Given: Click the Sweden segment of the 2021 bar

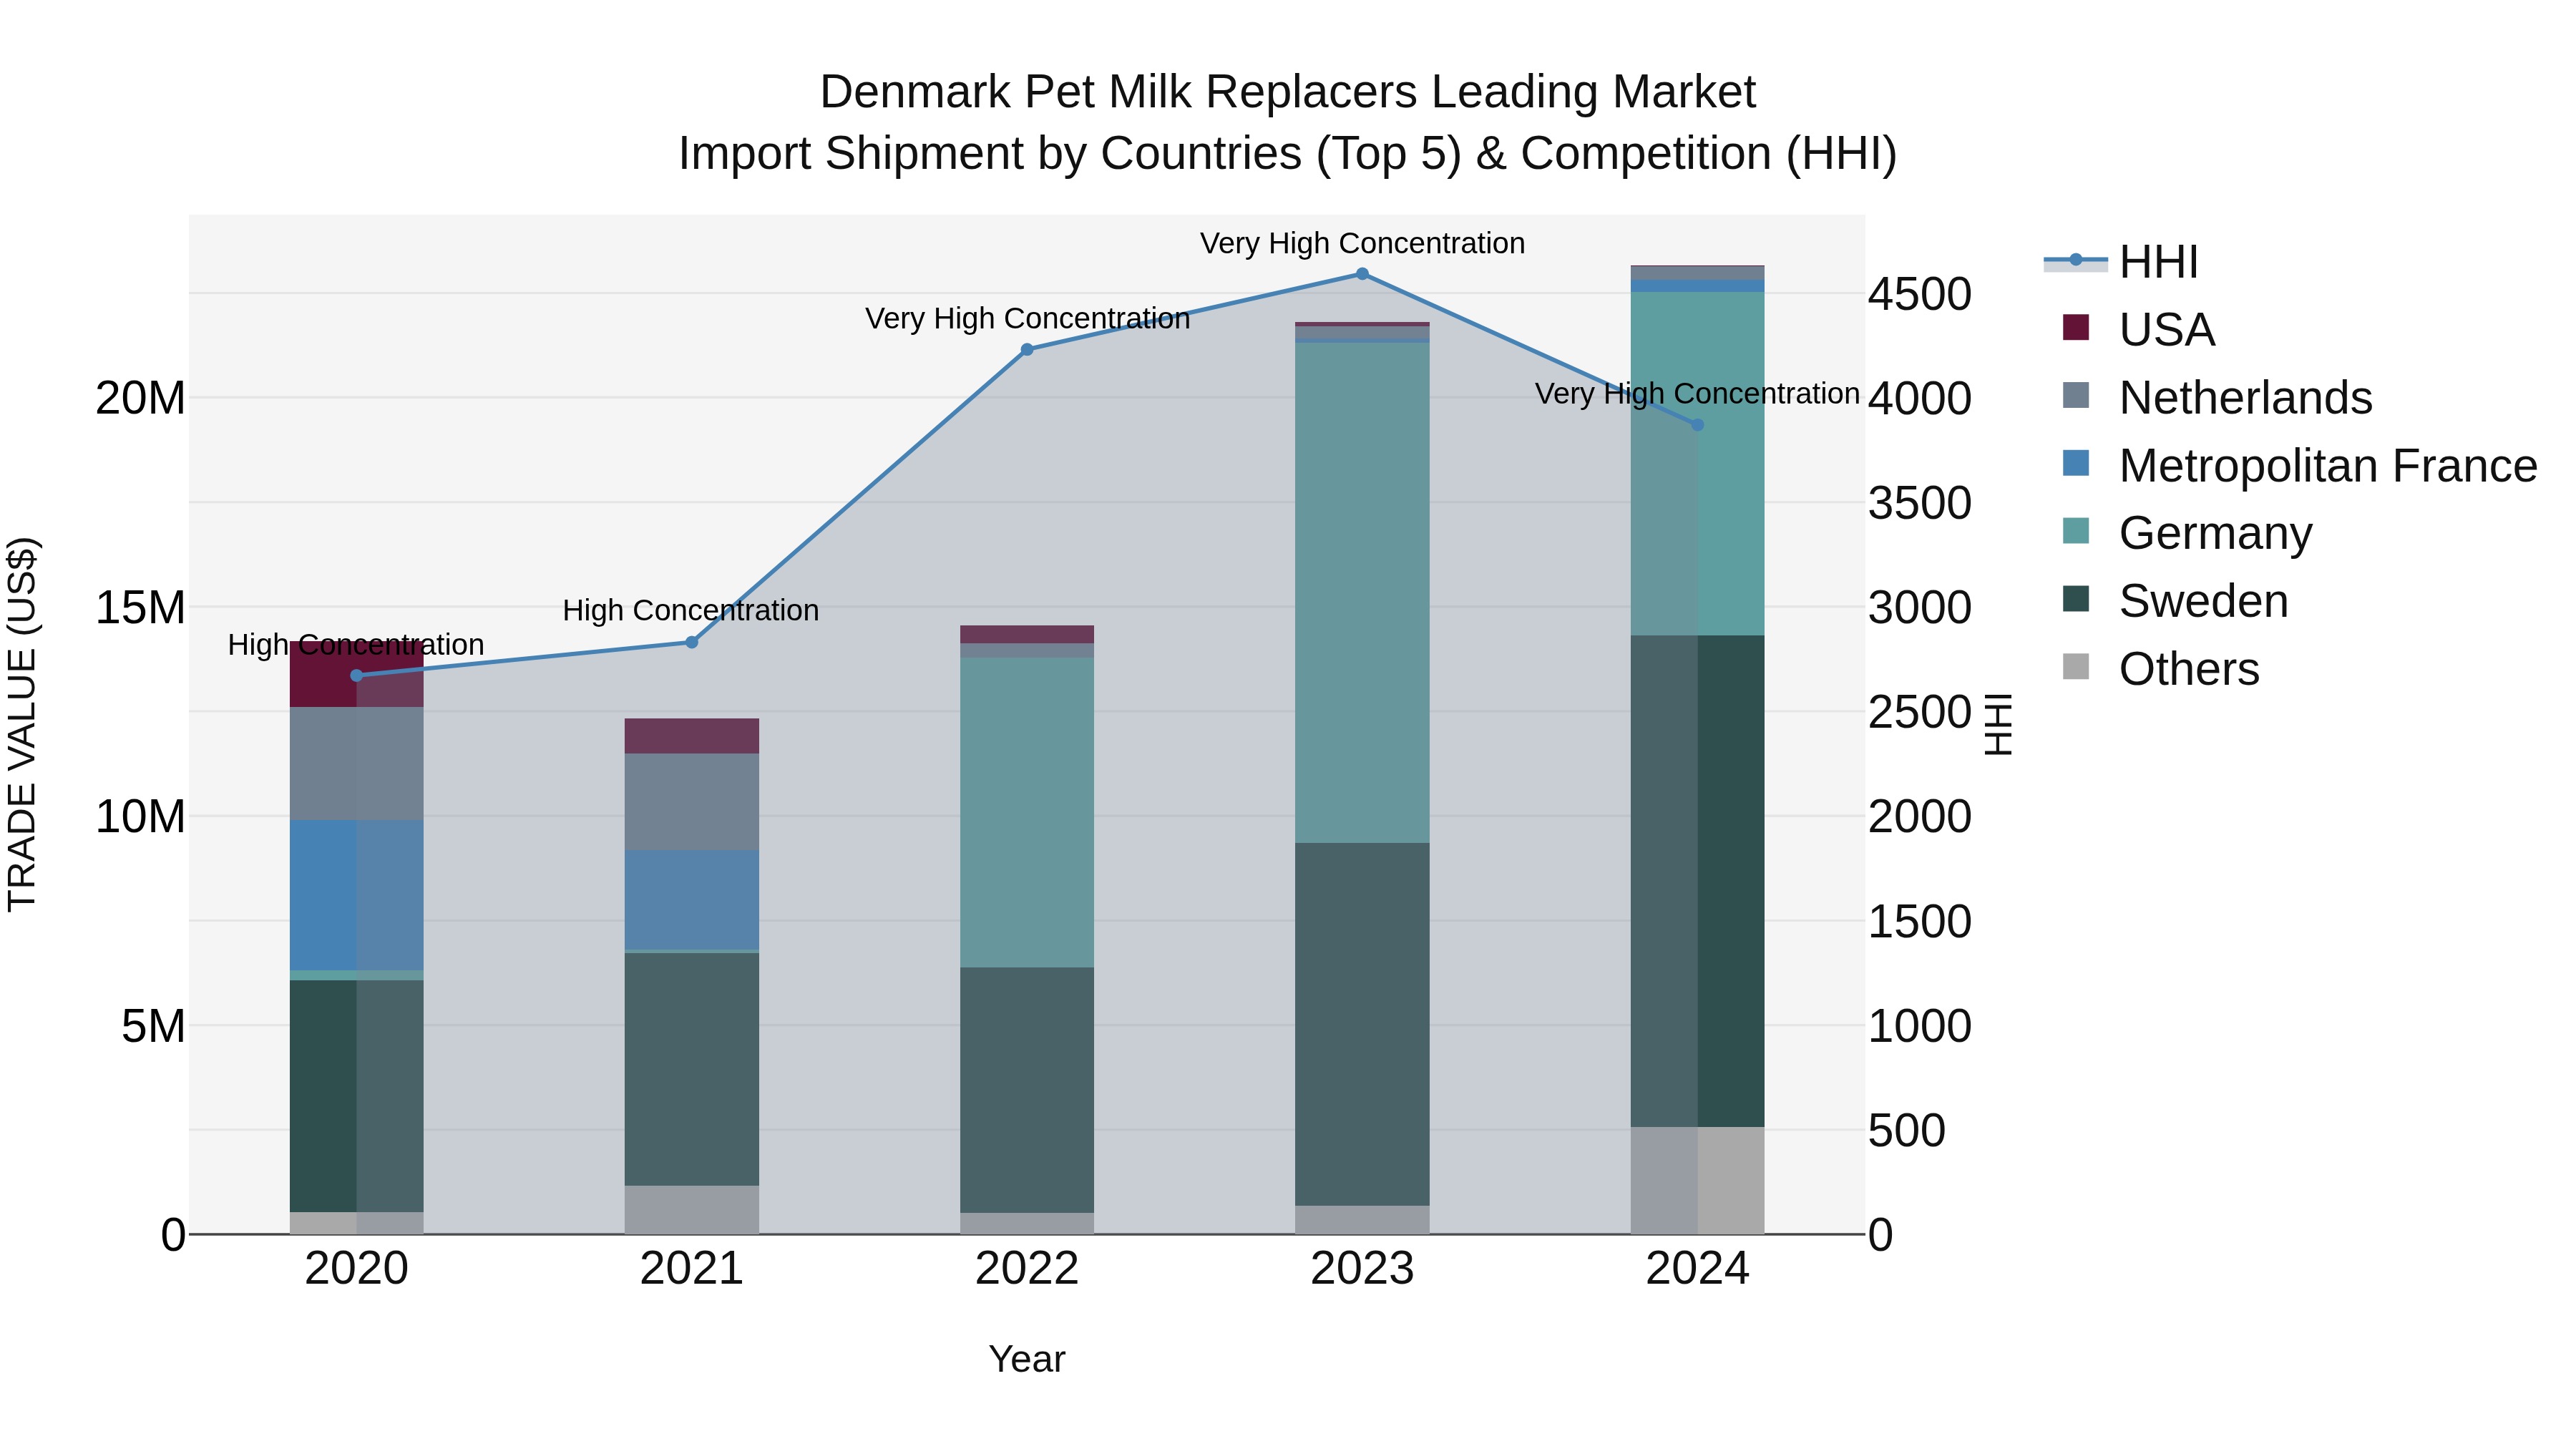Looking at the screenshot, I should coord(692,1069).
